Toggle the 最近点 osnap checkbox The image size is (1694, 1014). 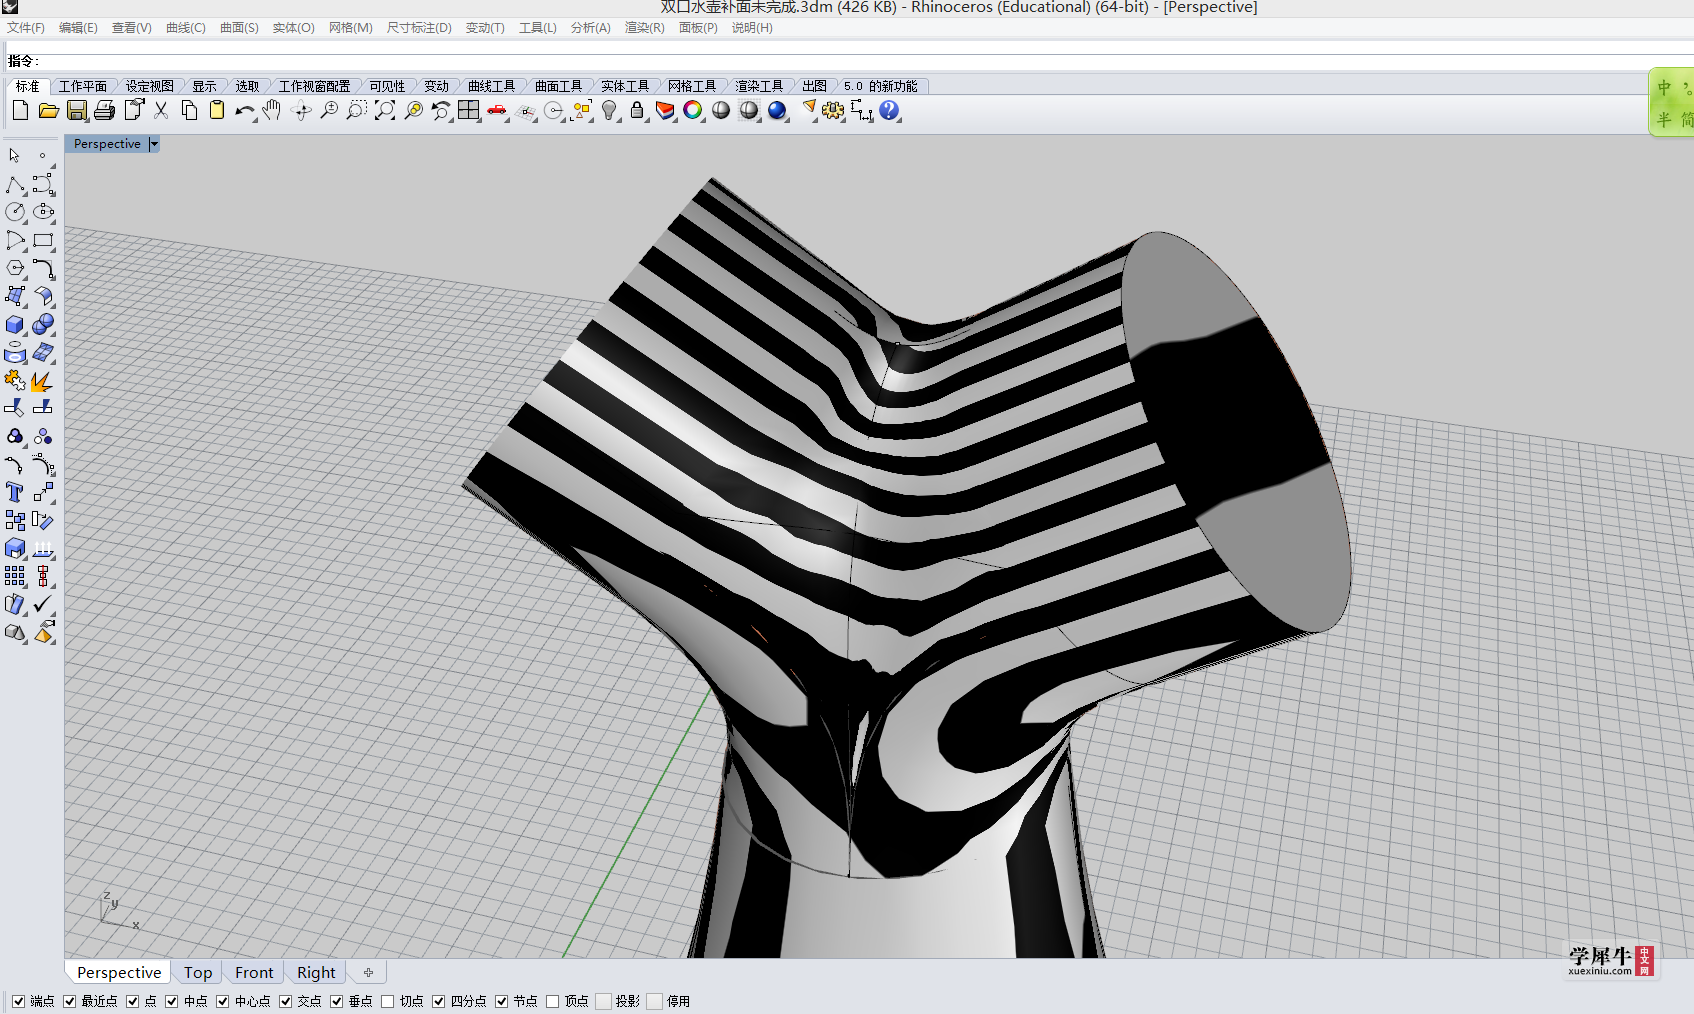(69, 1001)
